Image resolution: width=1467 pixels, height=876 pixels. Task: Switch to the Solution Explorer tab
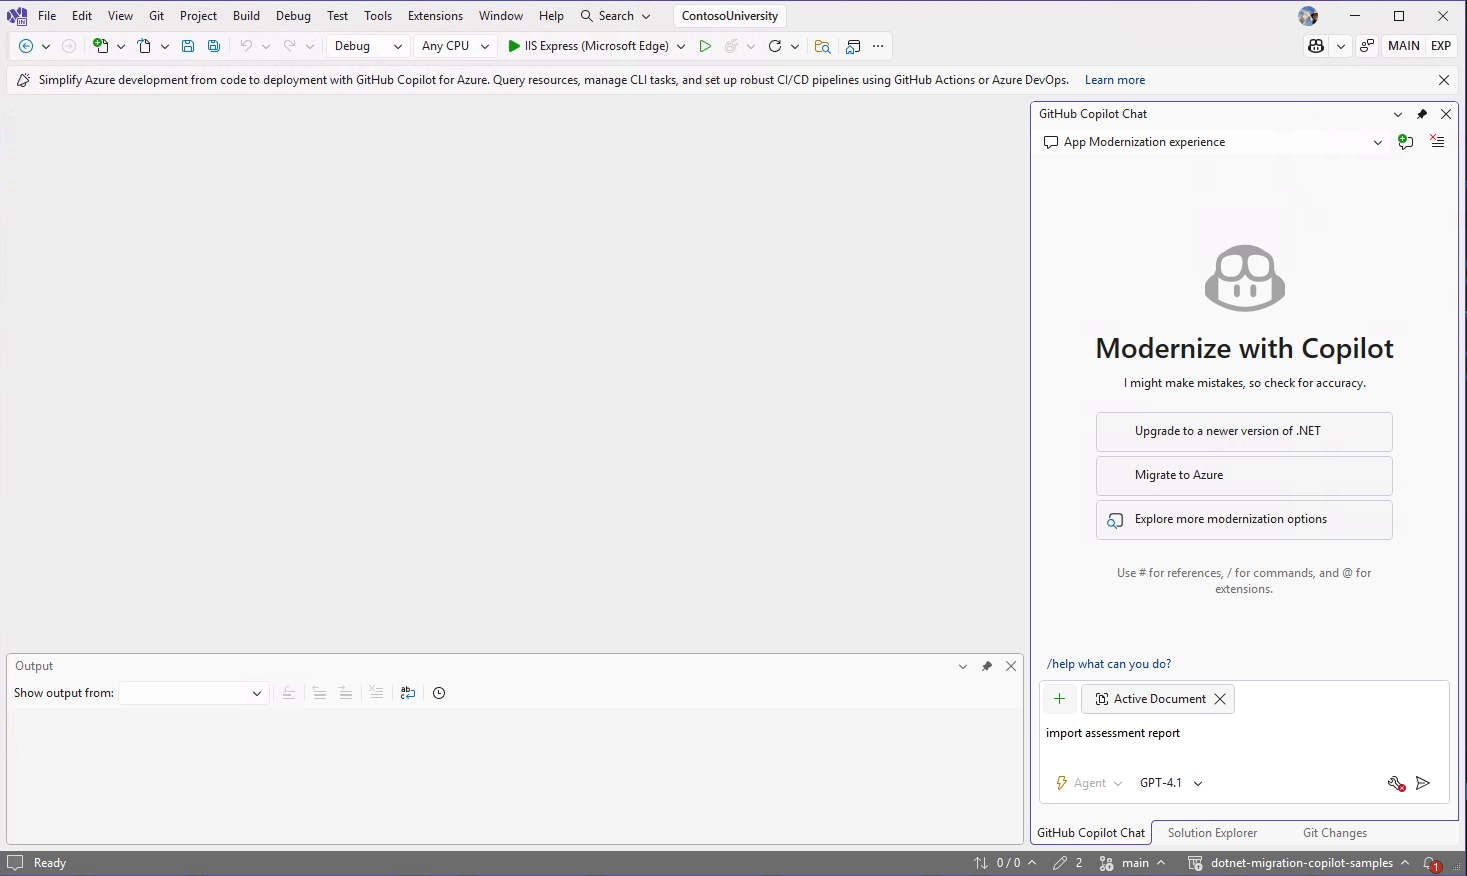tap(1212, 833)
